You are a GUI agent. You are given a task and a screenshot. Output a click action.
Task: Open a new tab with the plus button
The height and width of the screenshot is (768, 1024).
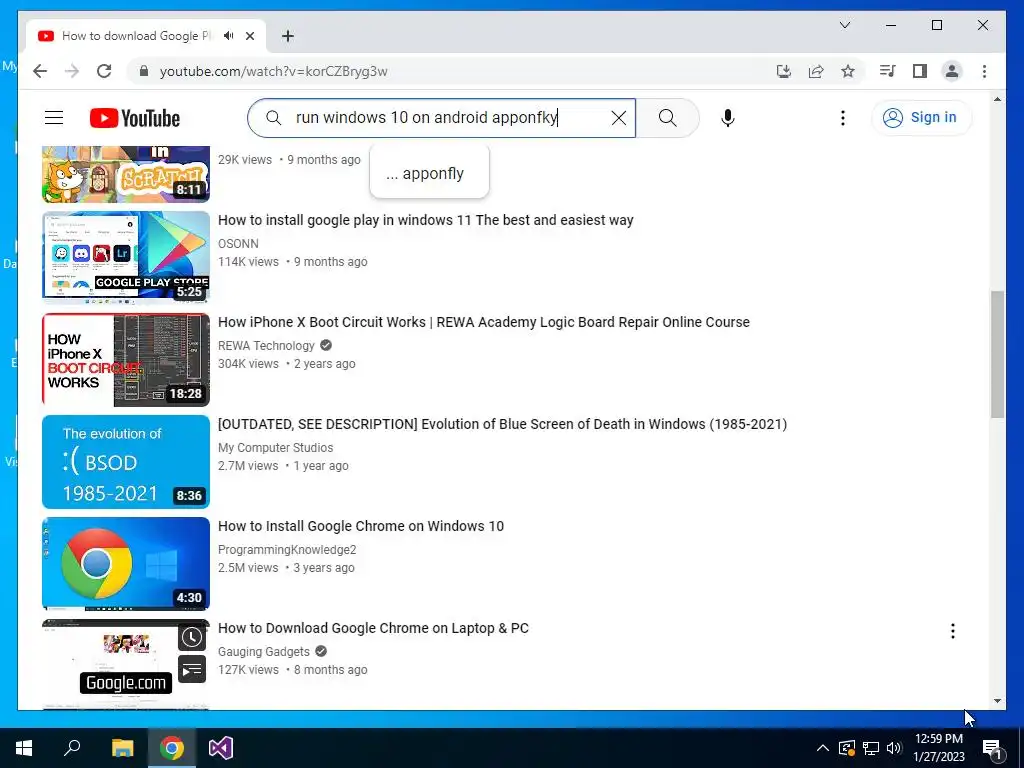tap(287, 36)
